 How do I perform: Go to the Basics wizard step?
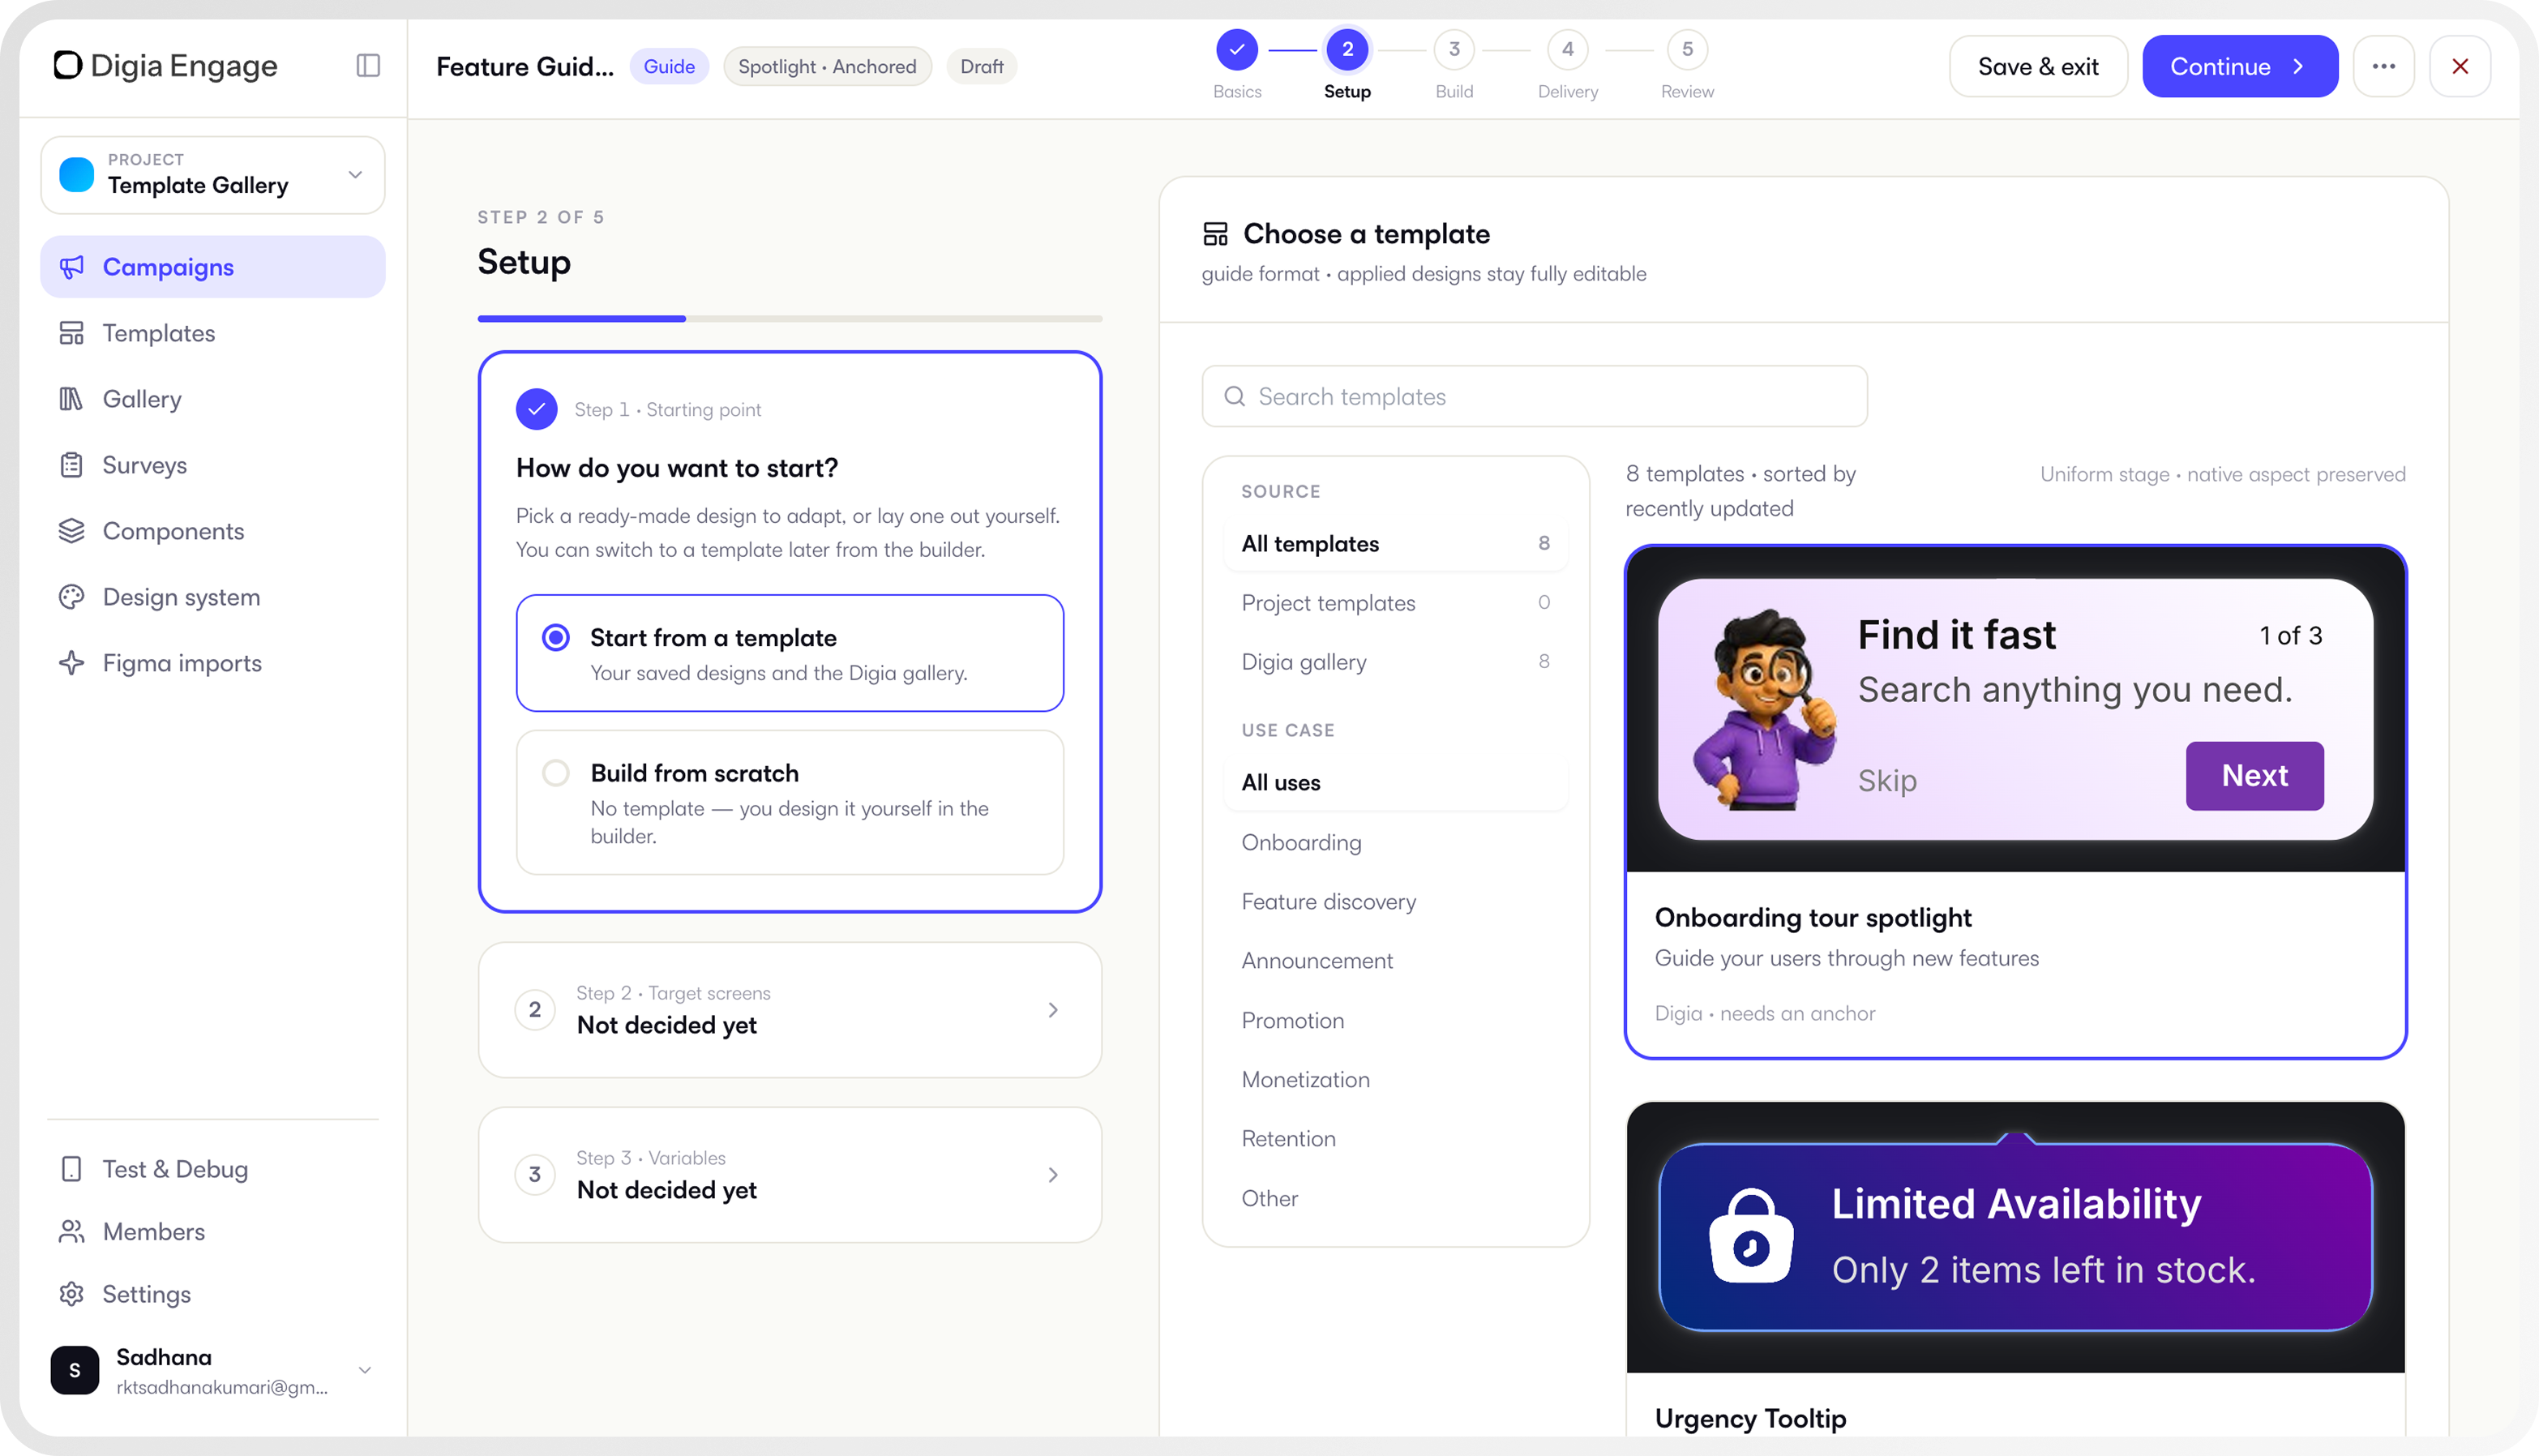coord(1237,65)
